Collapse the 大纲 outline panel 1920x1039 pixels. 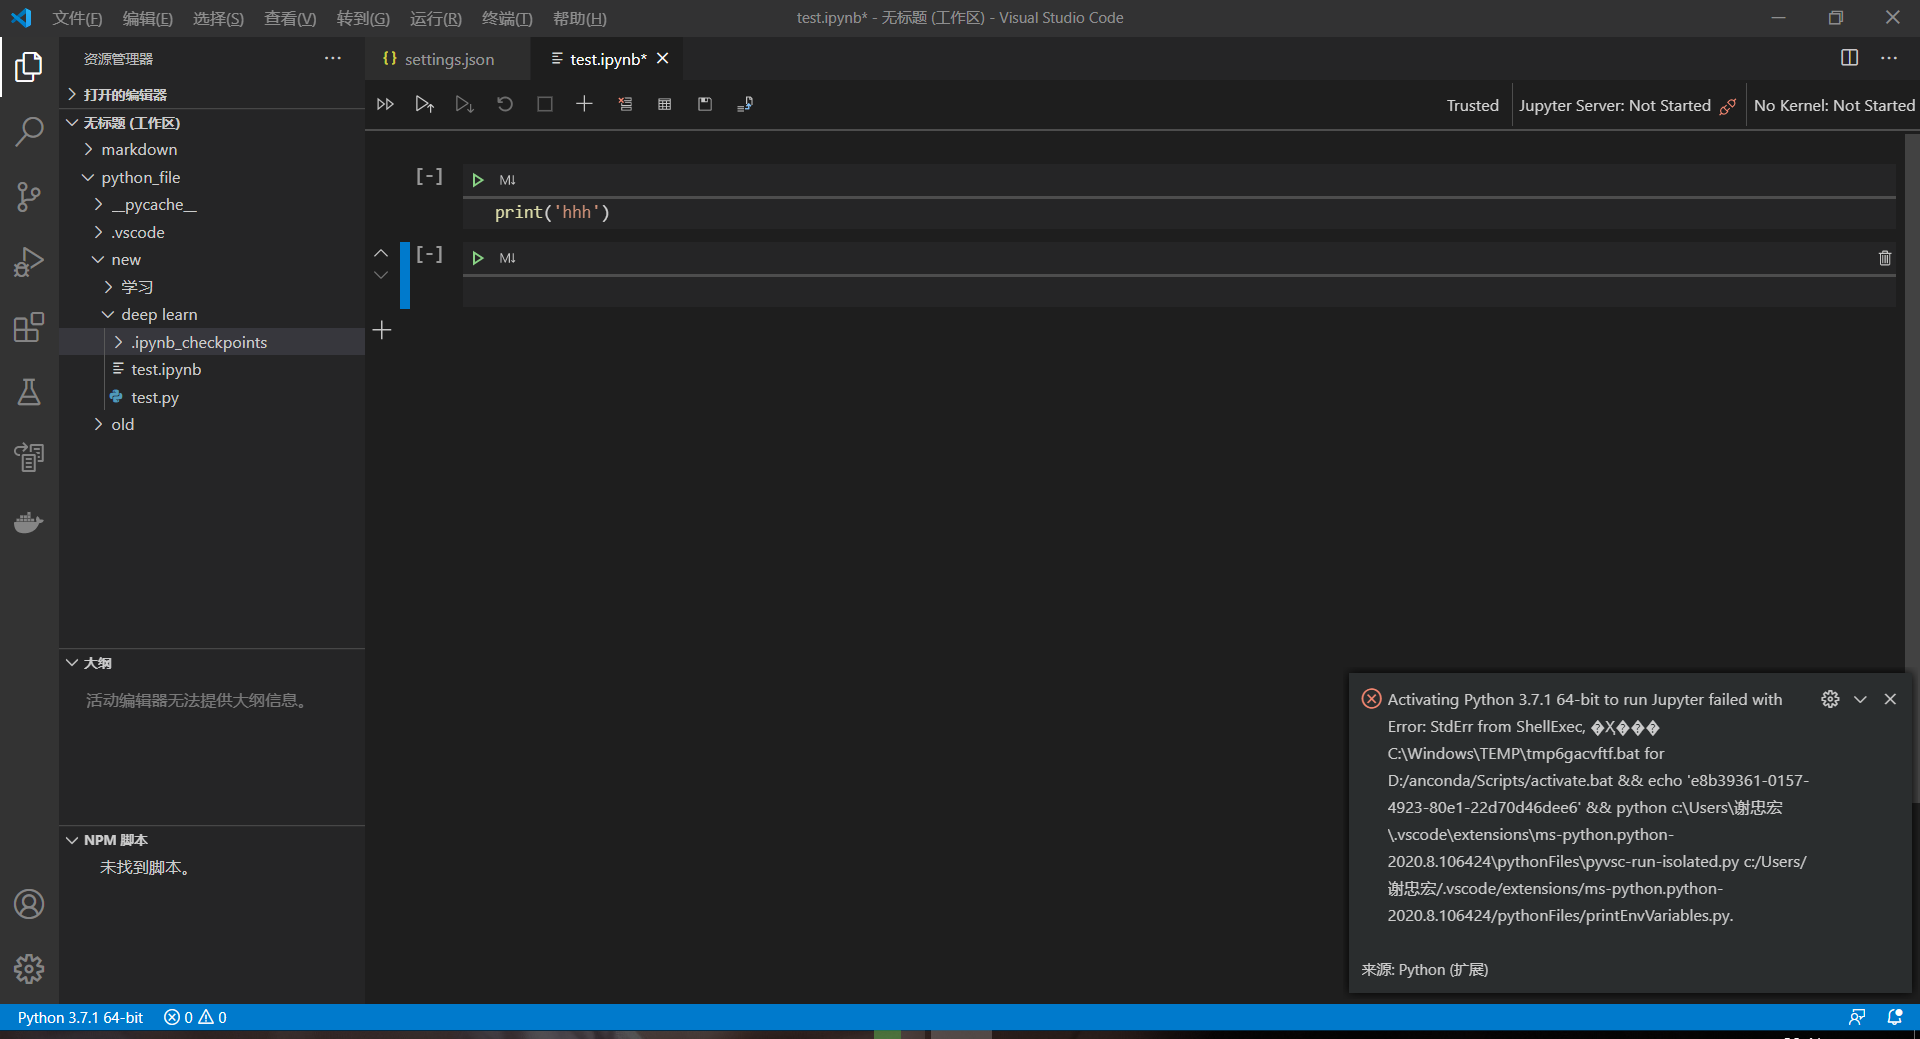212,662
